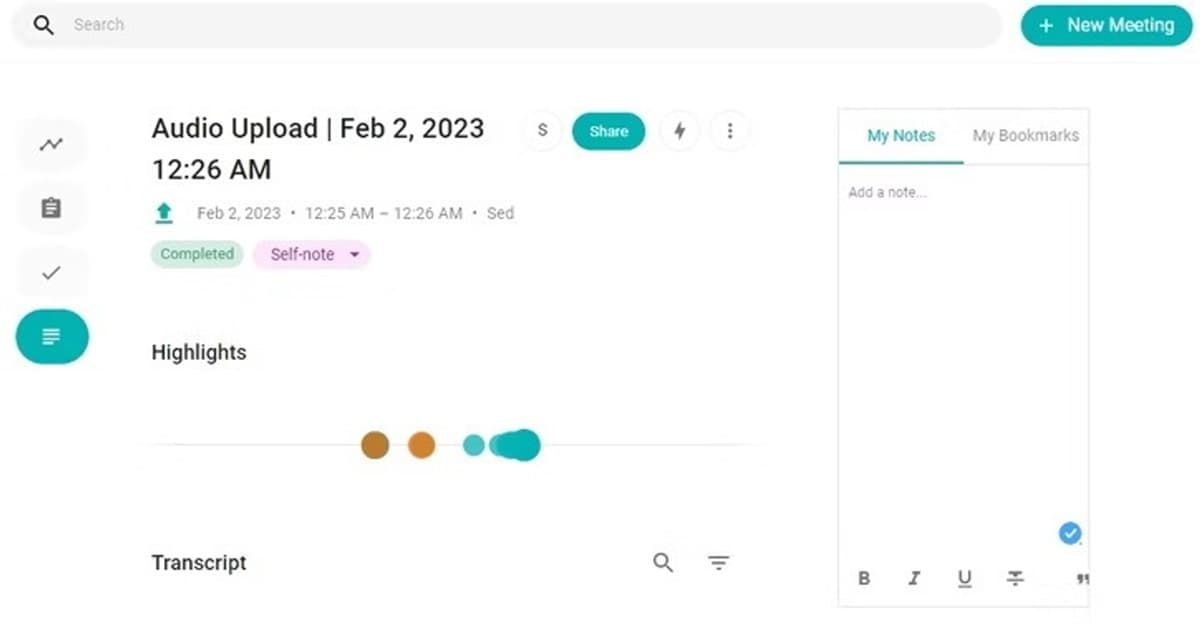Open the transcript sidebar icon
The width and height of the screenshot is (1200, 624).
coord(52,336)
